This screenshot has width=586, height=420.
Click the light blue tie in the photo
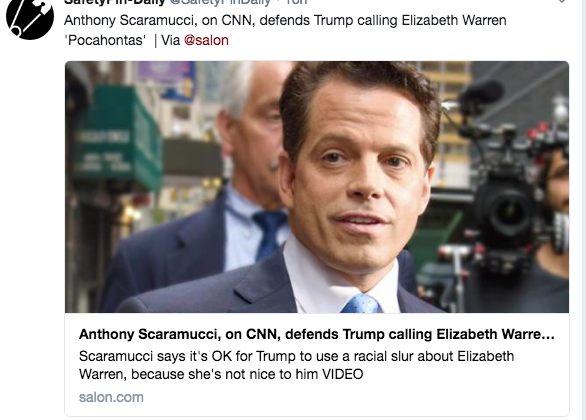[361, 304]
